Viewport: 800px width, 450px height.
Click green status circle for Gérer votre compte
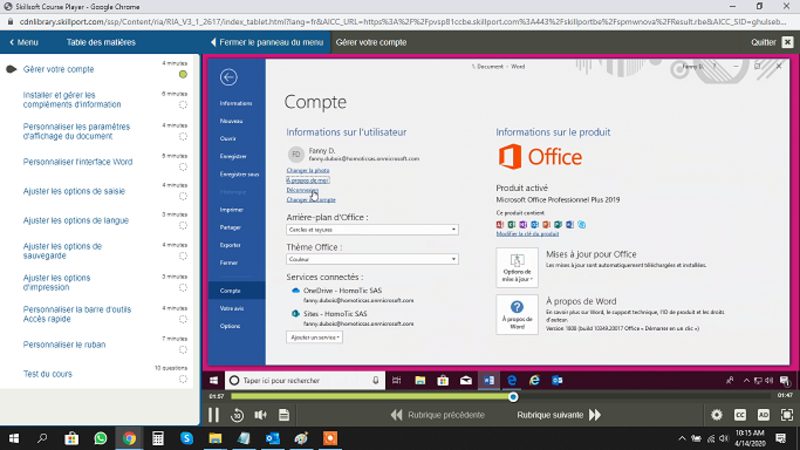point(183,74)
